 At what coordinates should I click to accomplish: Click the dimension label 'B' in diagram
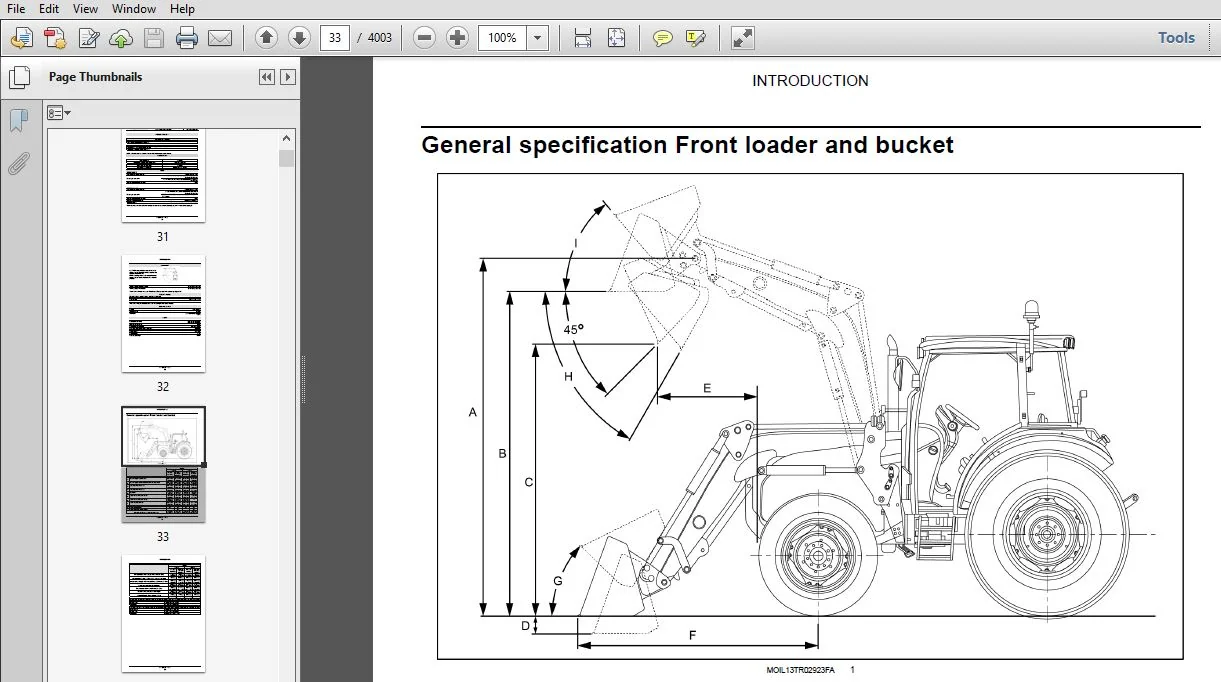click(x=503, y=454)
